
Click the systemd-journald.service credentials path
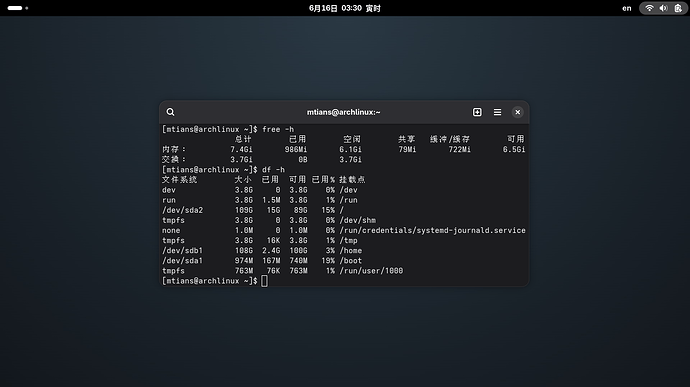tap(432, 230)
